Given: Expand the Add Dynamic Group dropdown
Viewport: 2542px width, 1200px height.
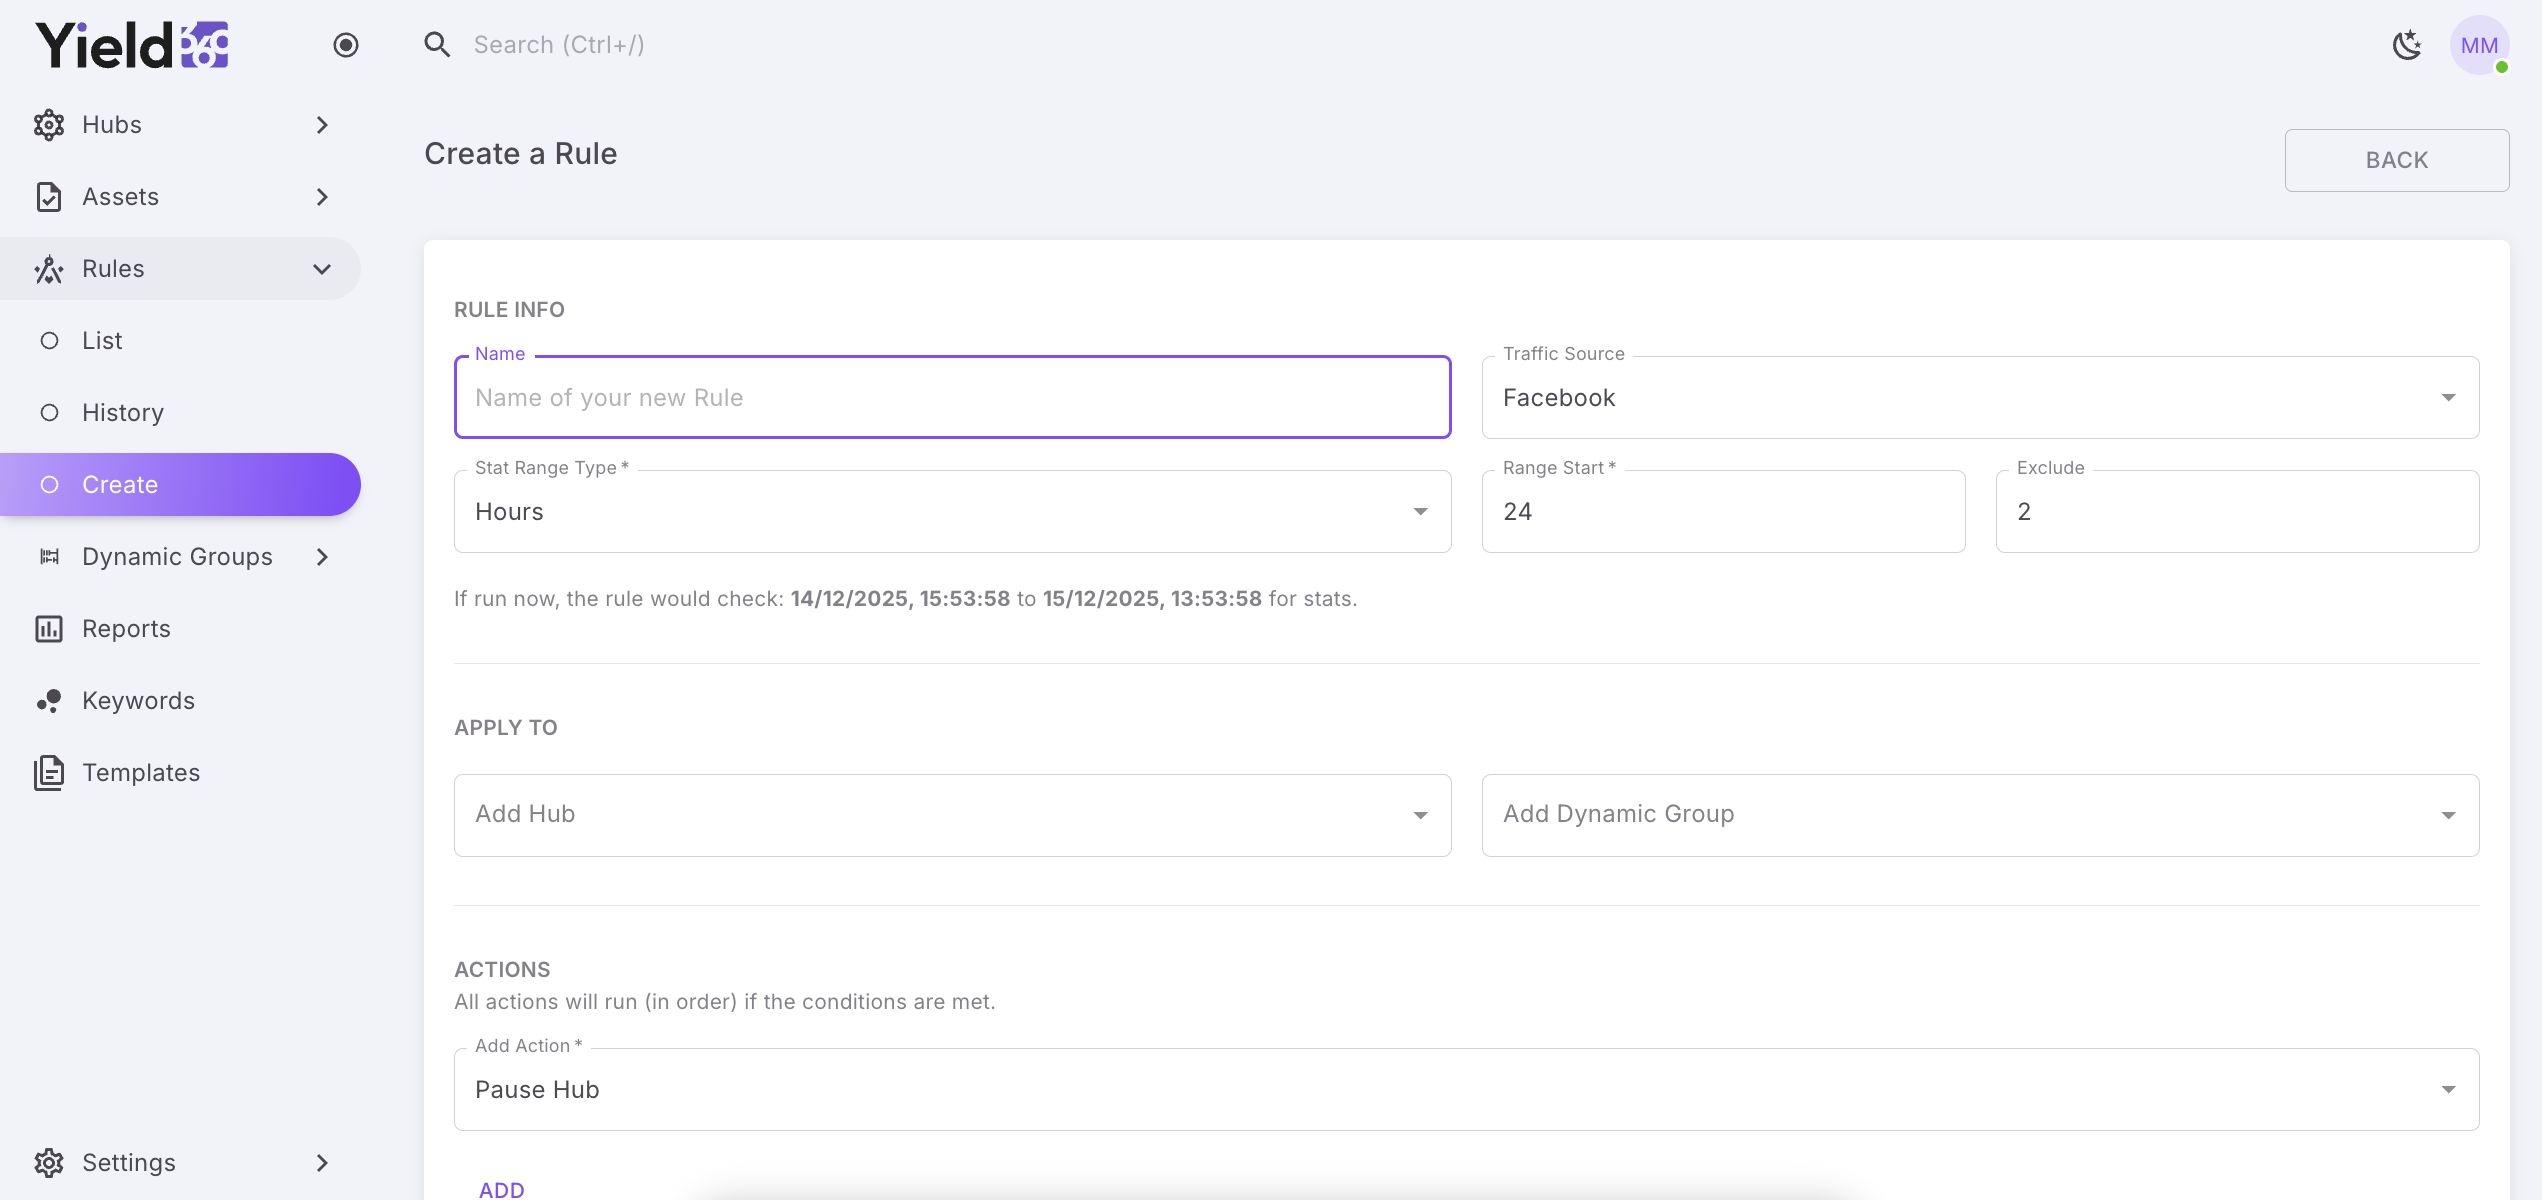Looking at the screenshot, I should coord(1979,815).
